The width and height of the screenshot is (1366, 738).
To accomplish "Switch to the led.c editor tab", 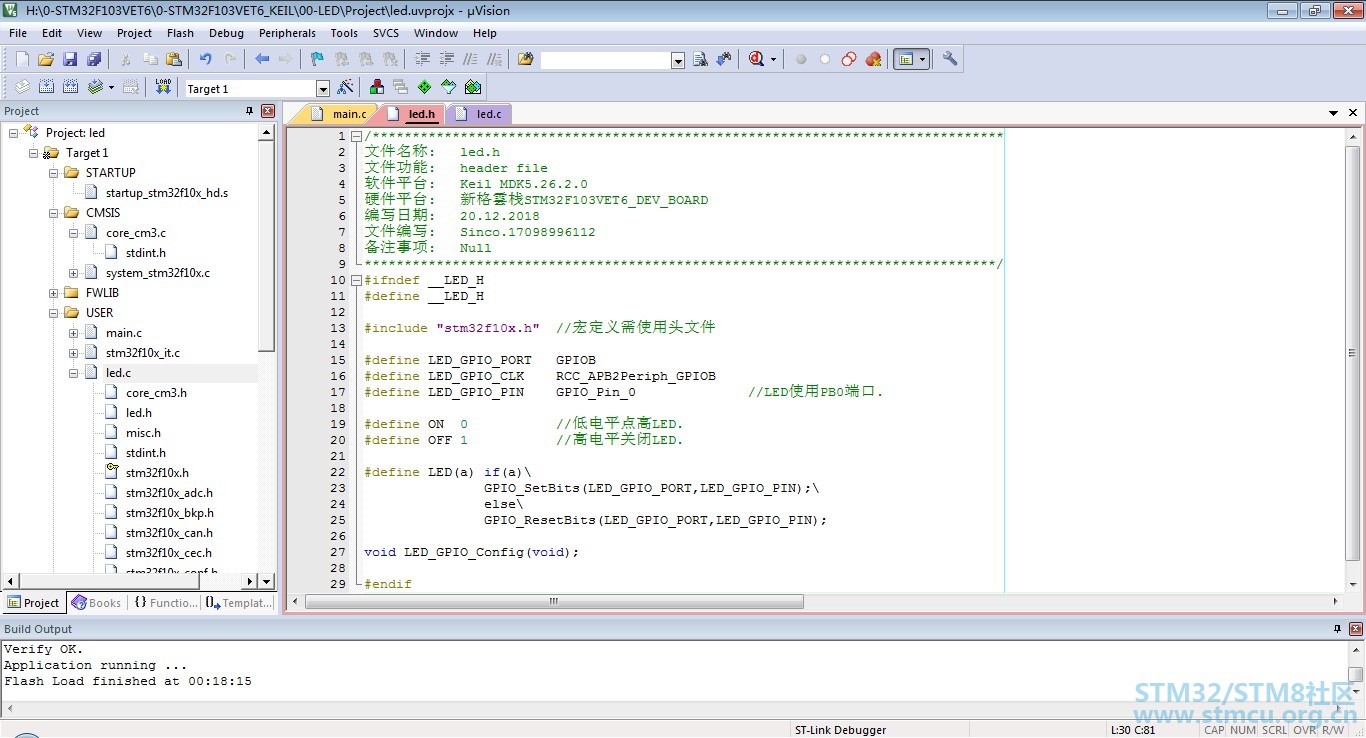I will 479,114.
